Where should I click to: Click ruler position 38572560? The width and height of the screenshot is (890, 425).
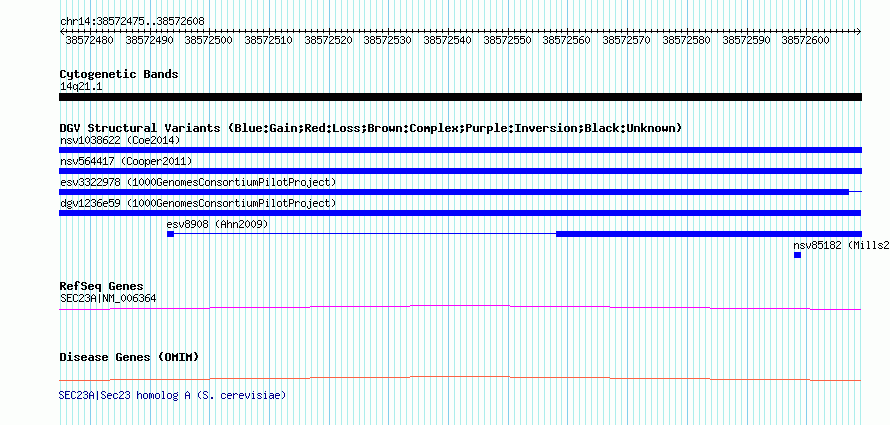[x=566, y=40]
